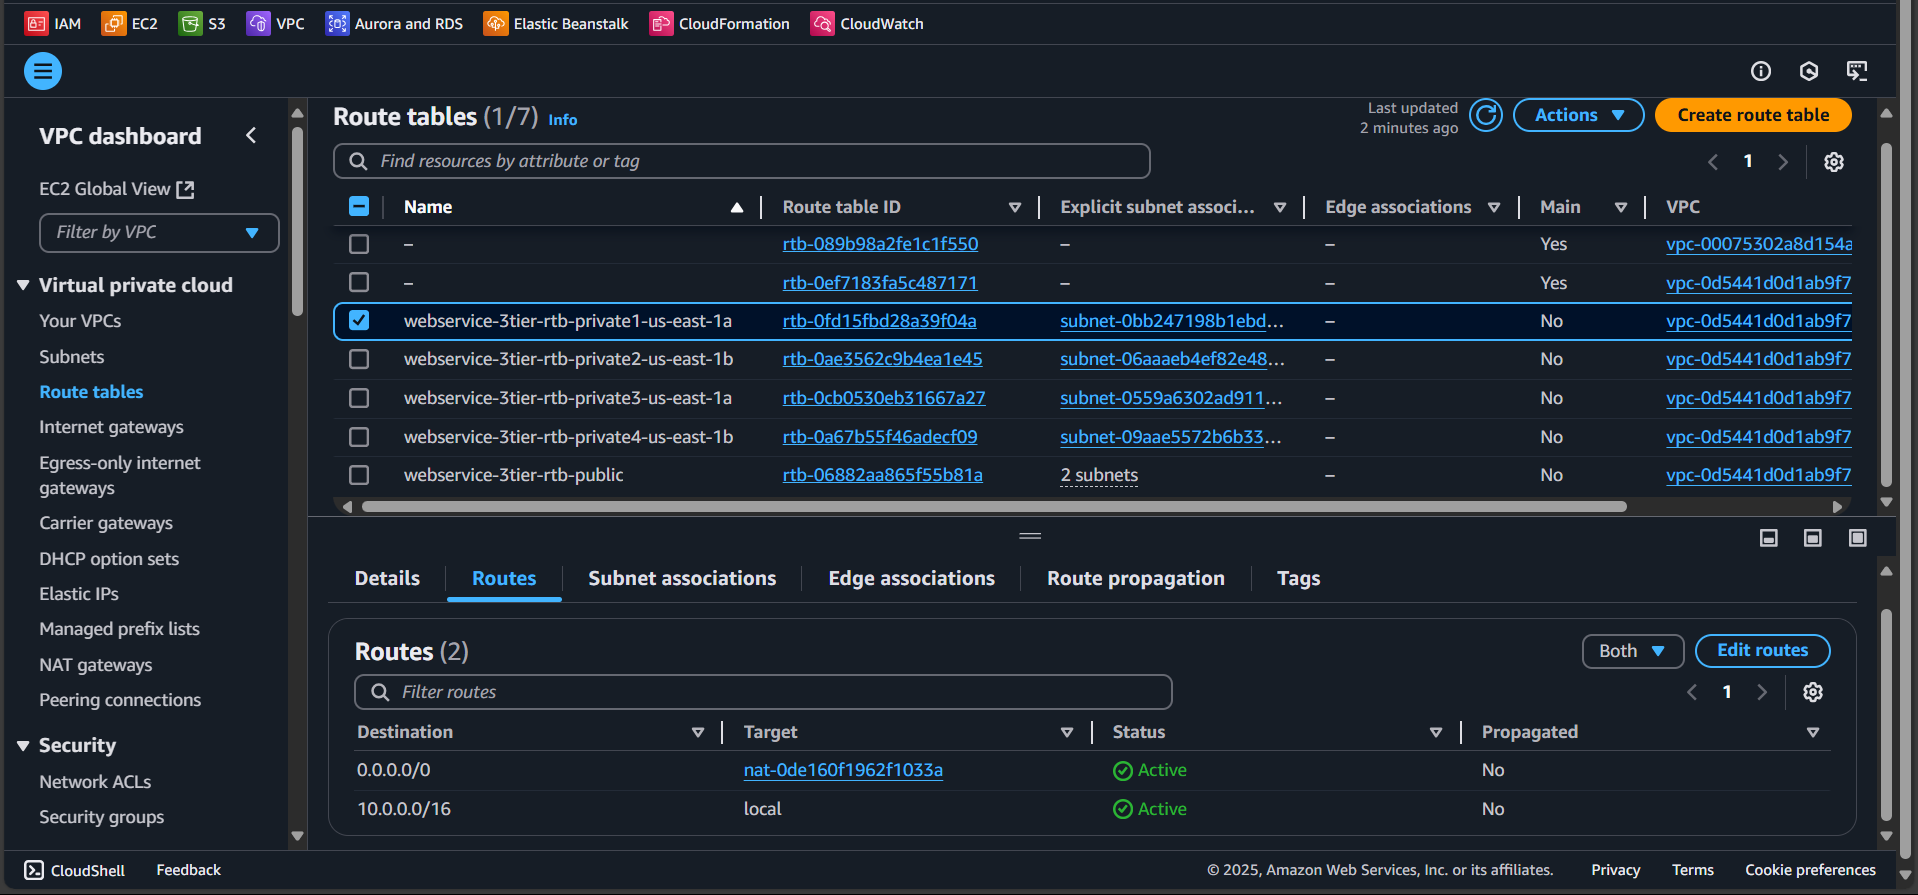Image resolution: width=1918 pixels, height=895 pixels.
Task: Collapse the VPC dashboard sidebar
Action: click(x=251, y=135)
